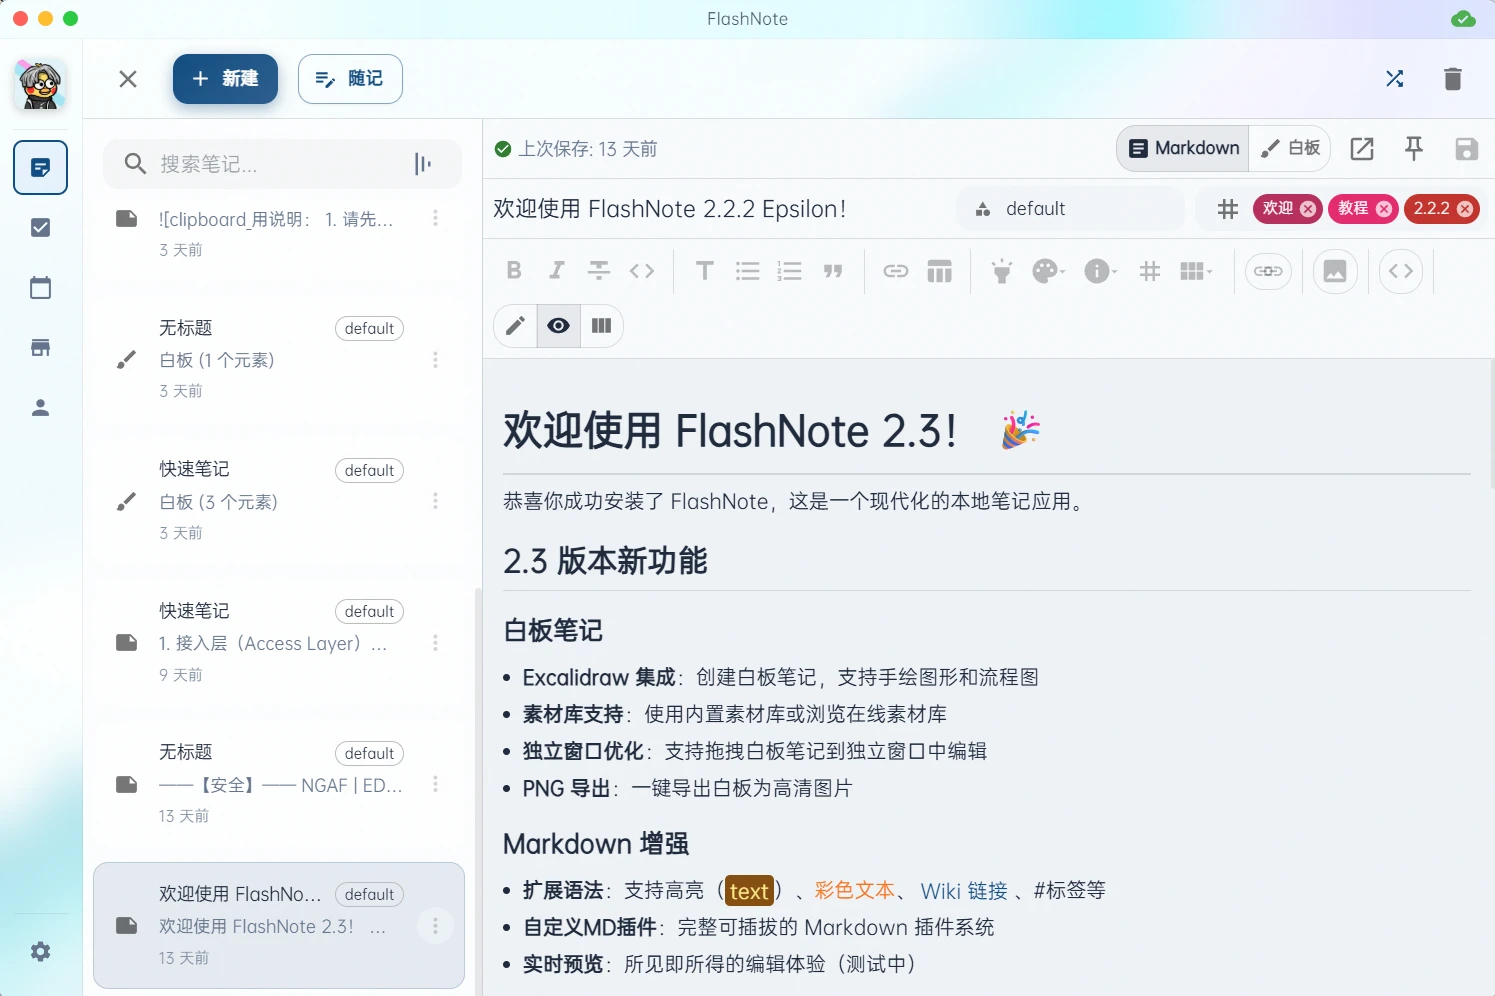Insert code block with circular button

pyautogui.click(x=1401, y=271)
